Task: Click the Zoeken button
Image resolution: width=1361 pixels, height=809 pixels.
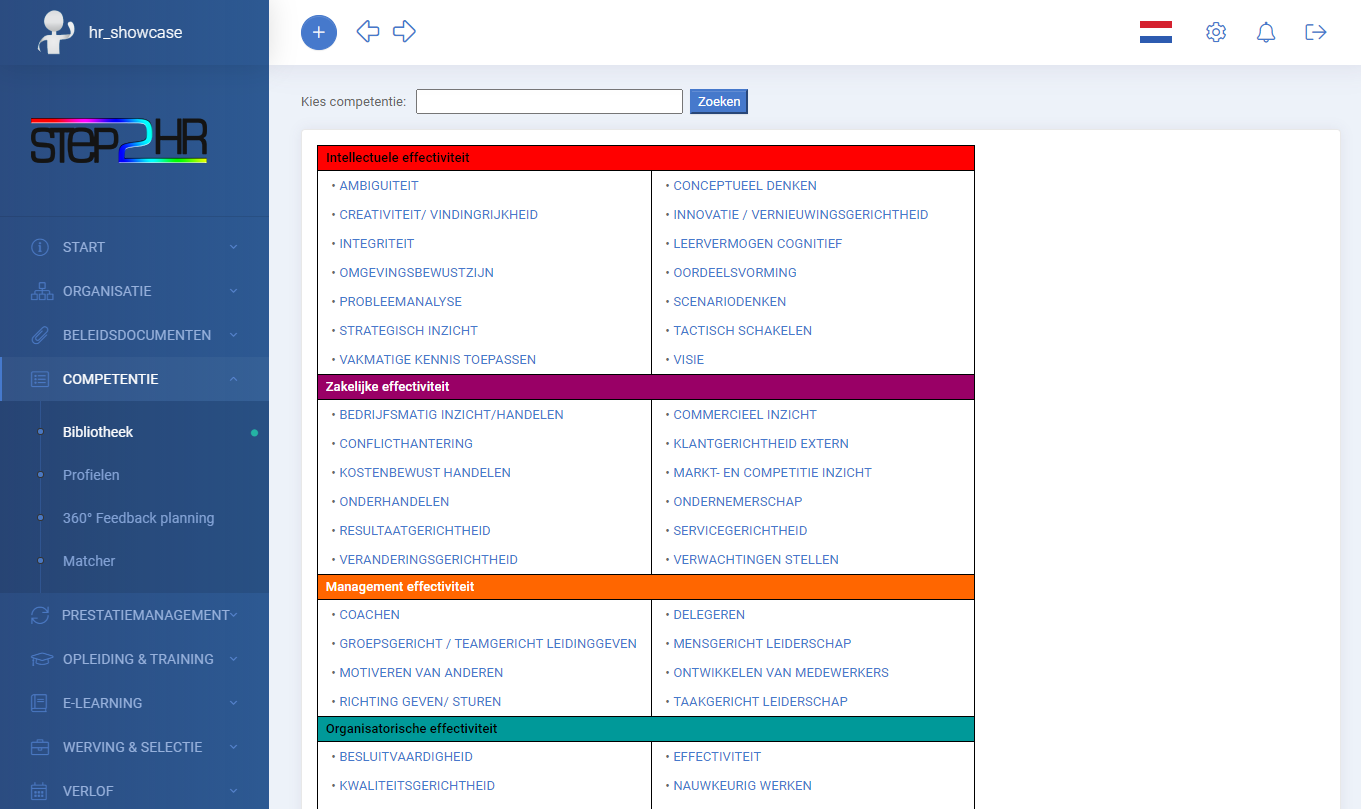Action: tap(718, 101)
